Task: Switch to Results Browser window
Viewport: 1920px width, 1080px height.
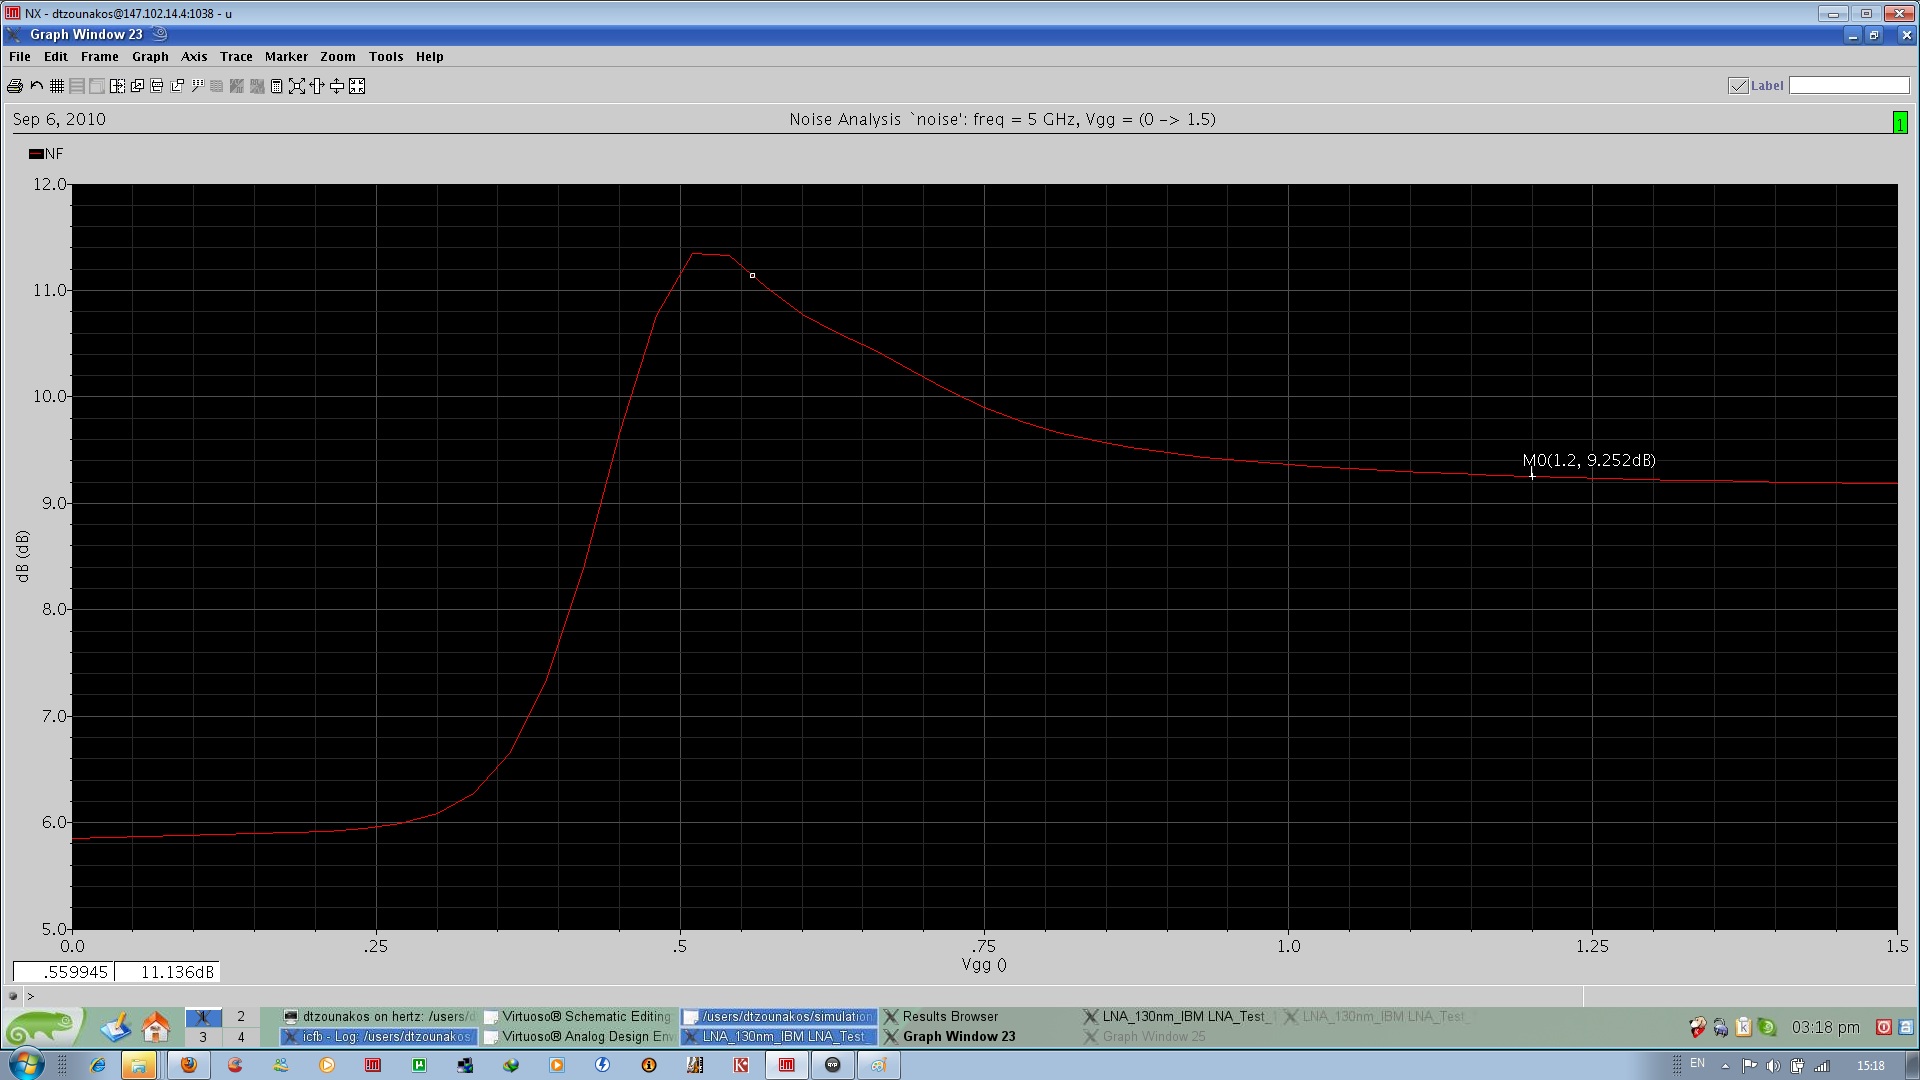Action: point(949,1016)
